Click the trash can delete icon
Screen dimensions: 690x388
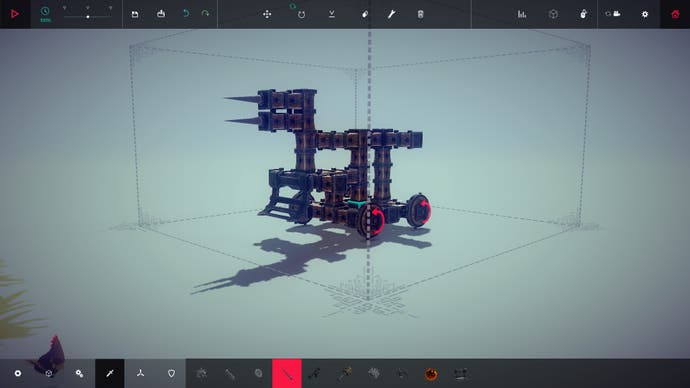tap(420, 14)
